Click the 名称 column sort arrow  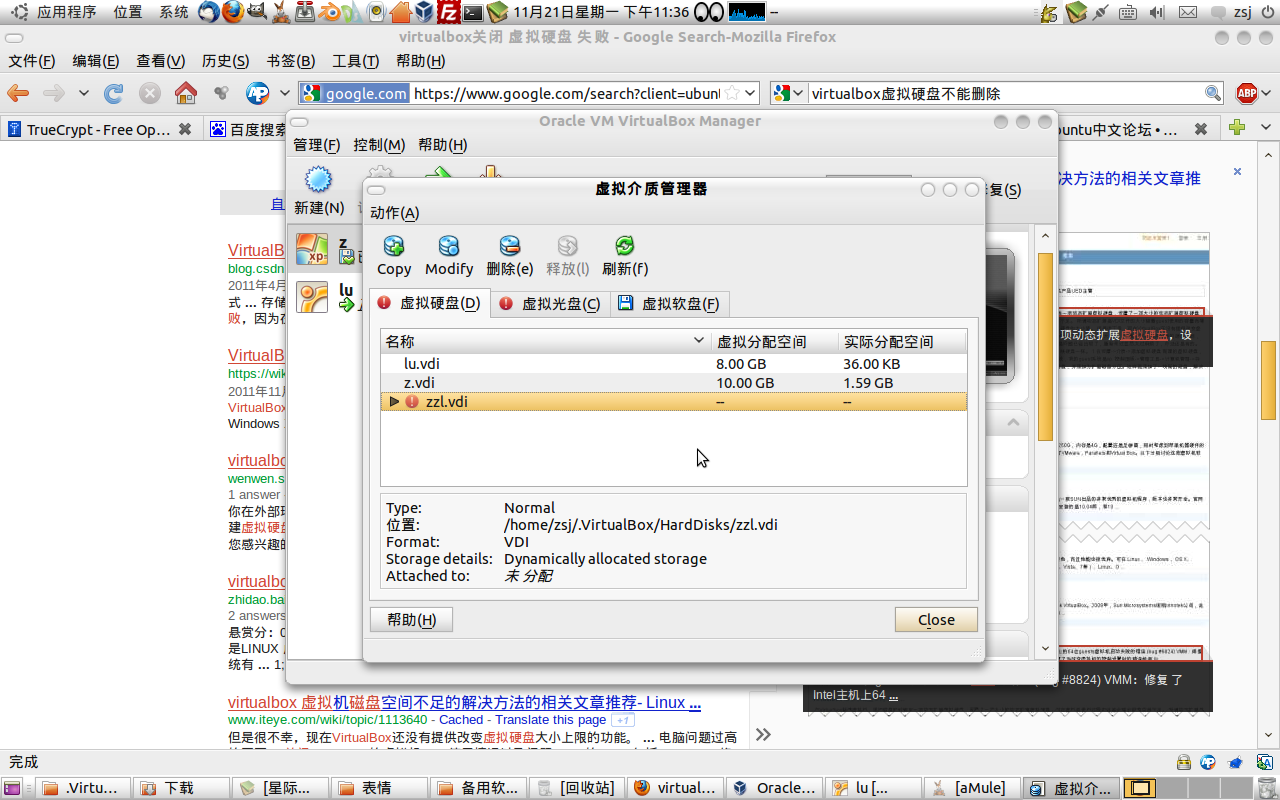(700, 341)
